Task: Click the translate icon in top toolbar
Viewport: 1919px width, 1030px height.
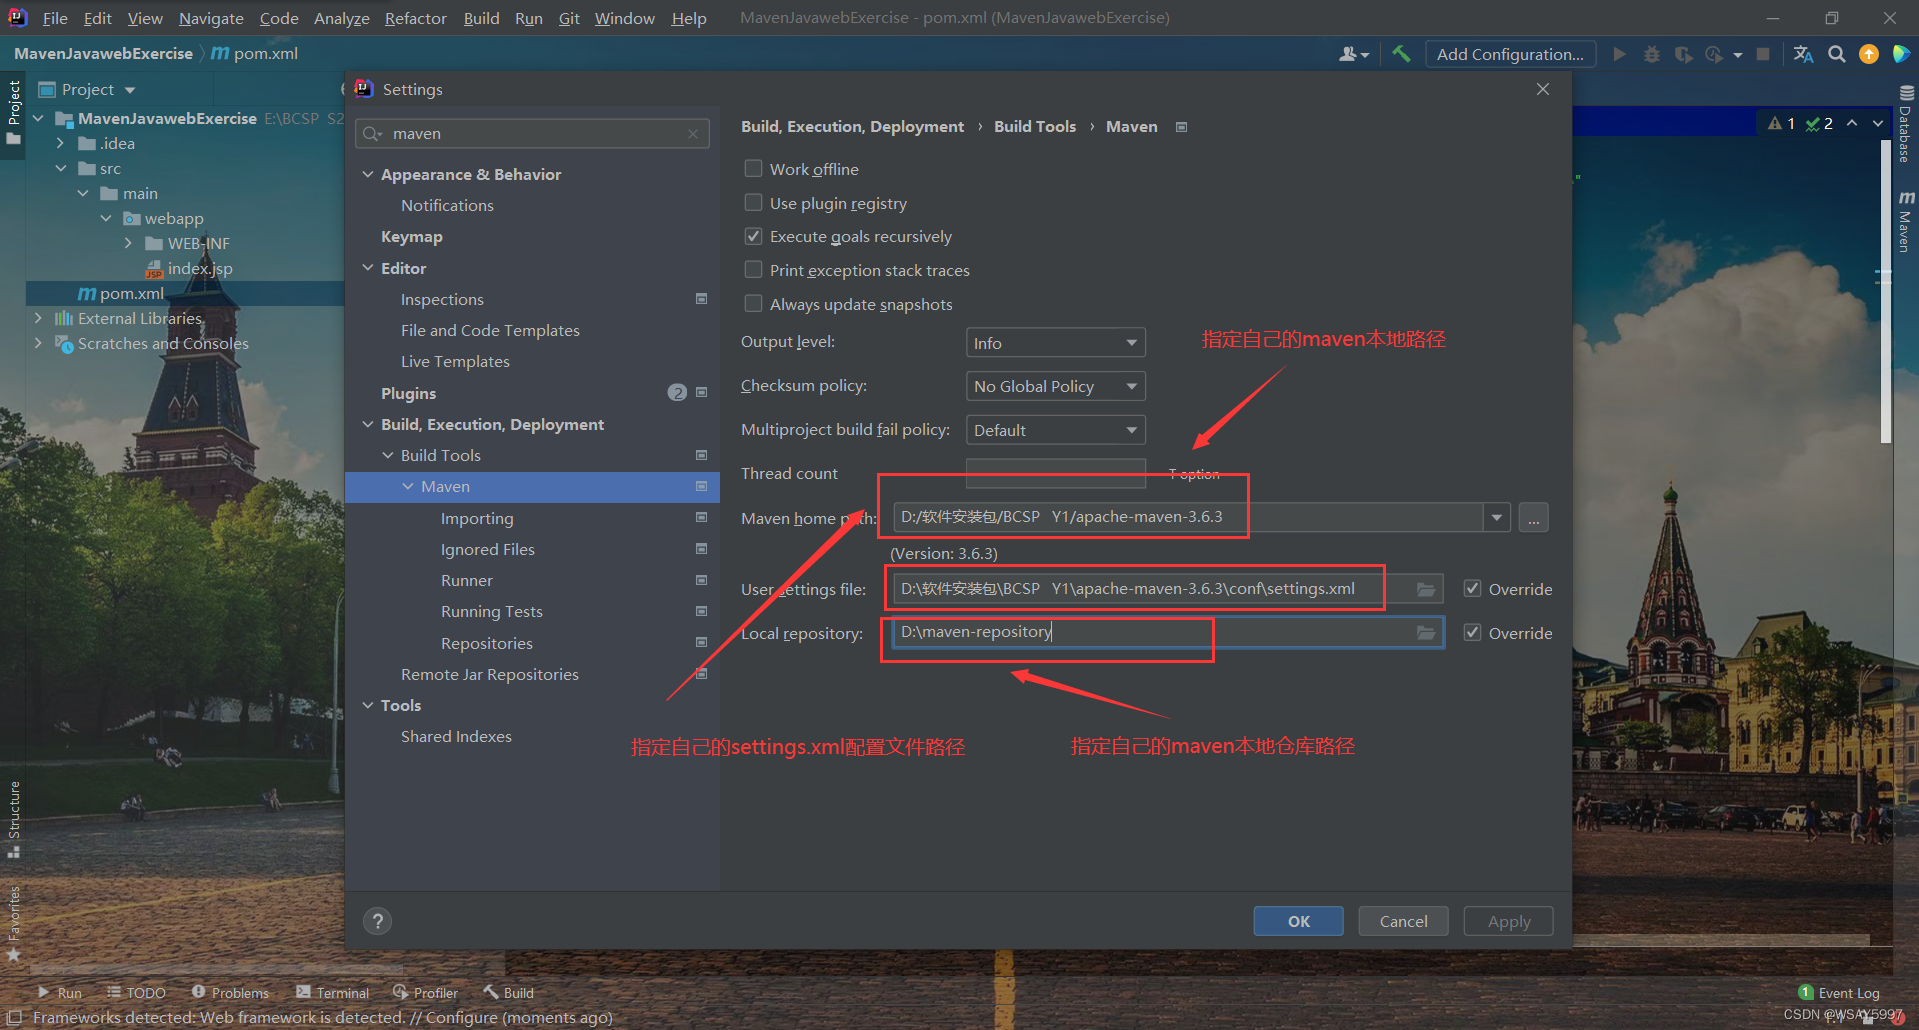Action: pyautogui.click(x=1803, y=54)
